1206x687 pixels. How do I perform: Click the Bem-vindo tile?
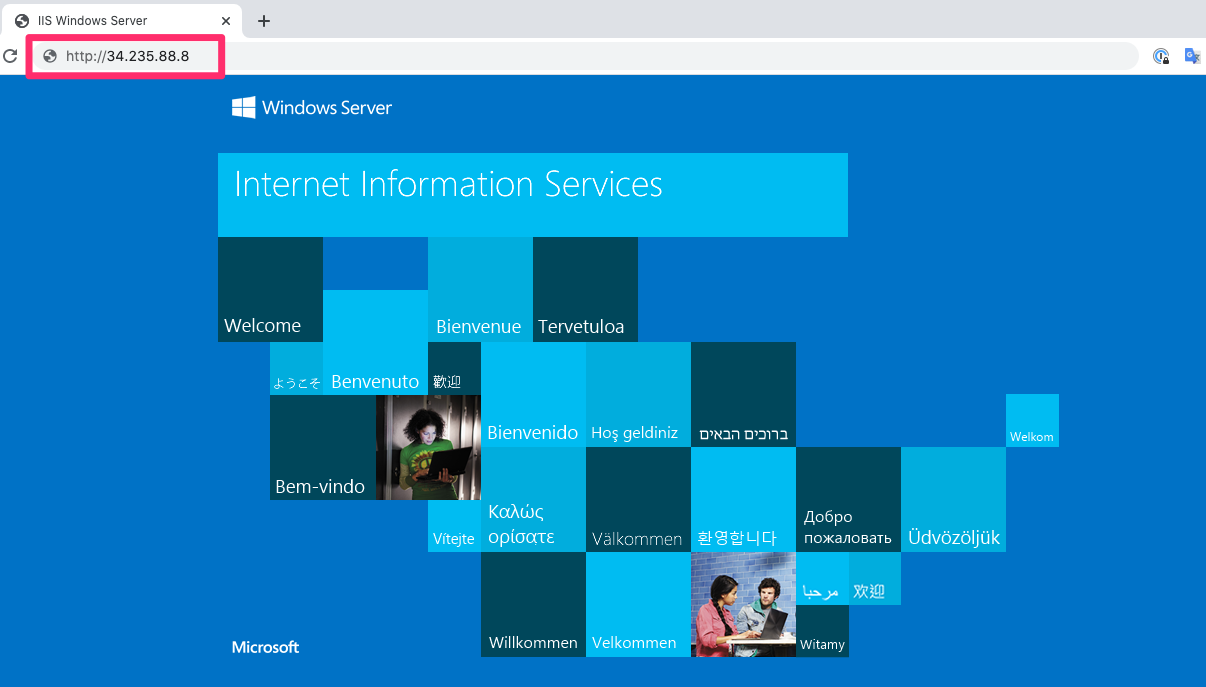[x=323, y=448]
